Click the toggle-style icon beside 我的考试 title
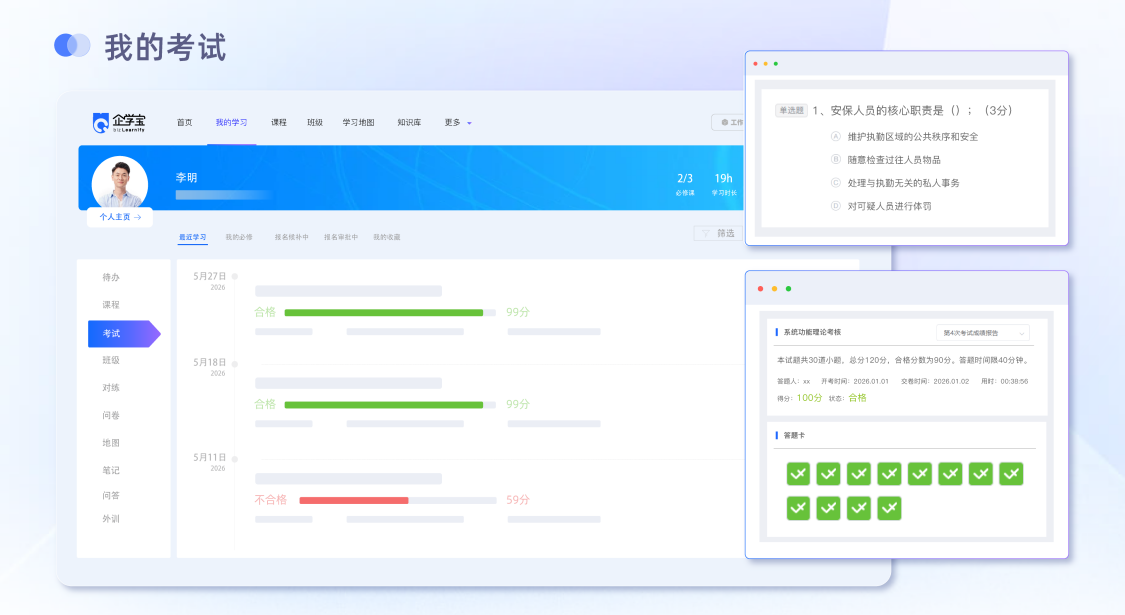Viewport: 1125px width, 615px height. [x=72, y=45]
